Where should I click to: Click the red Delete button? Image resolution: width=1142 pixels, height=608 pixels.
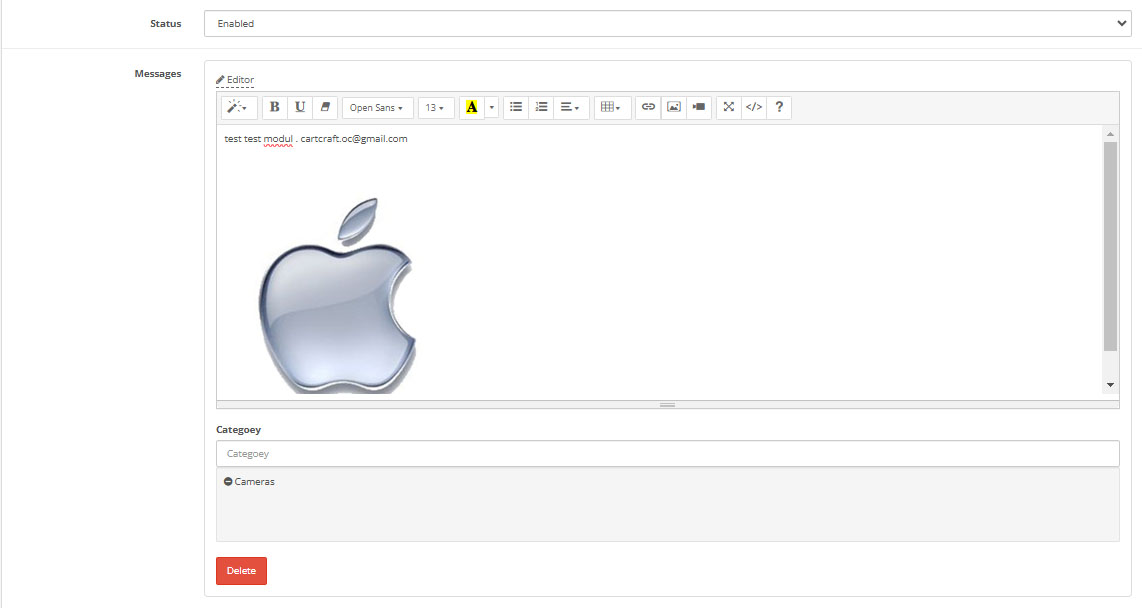click(x=241, y=571)
